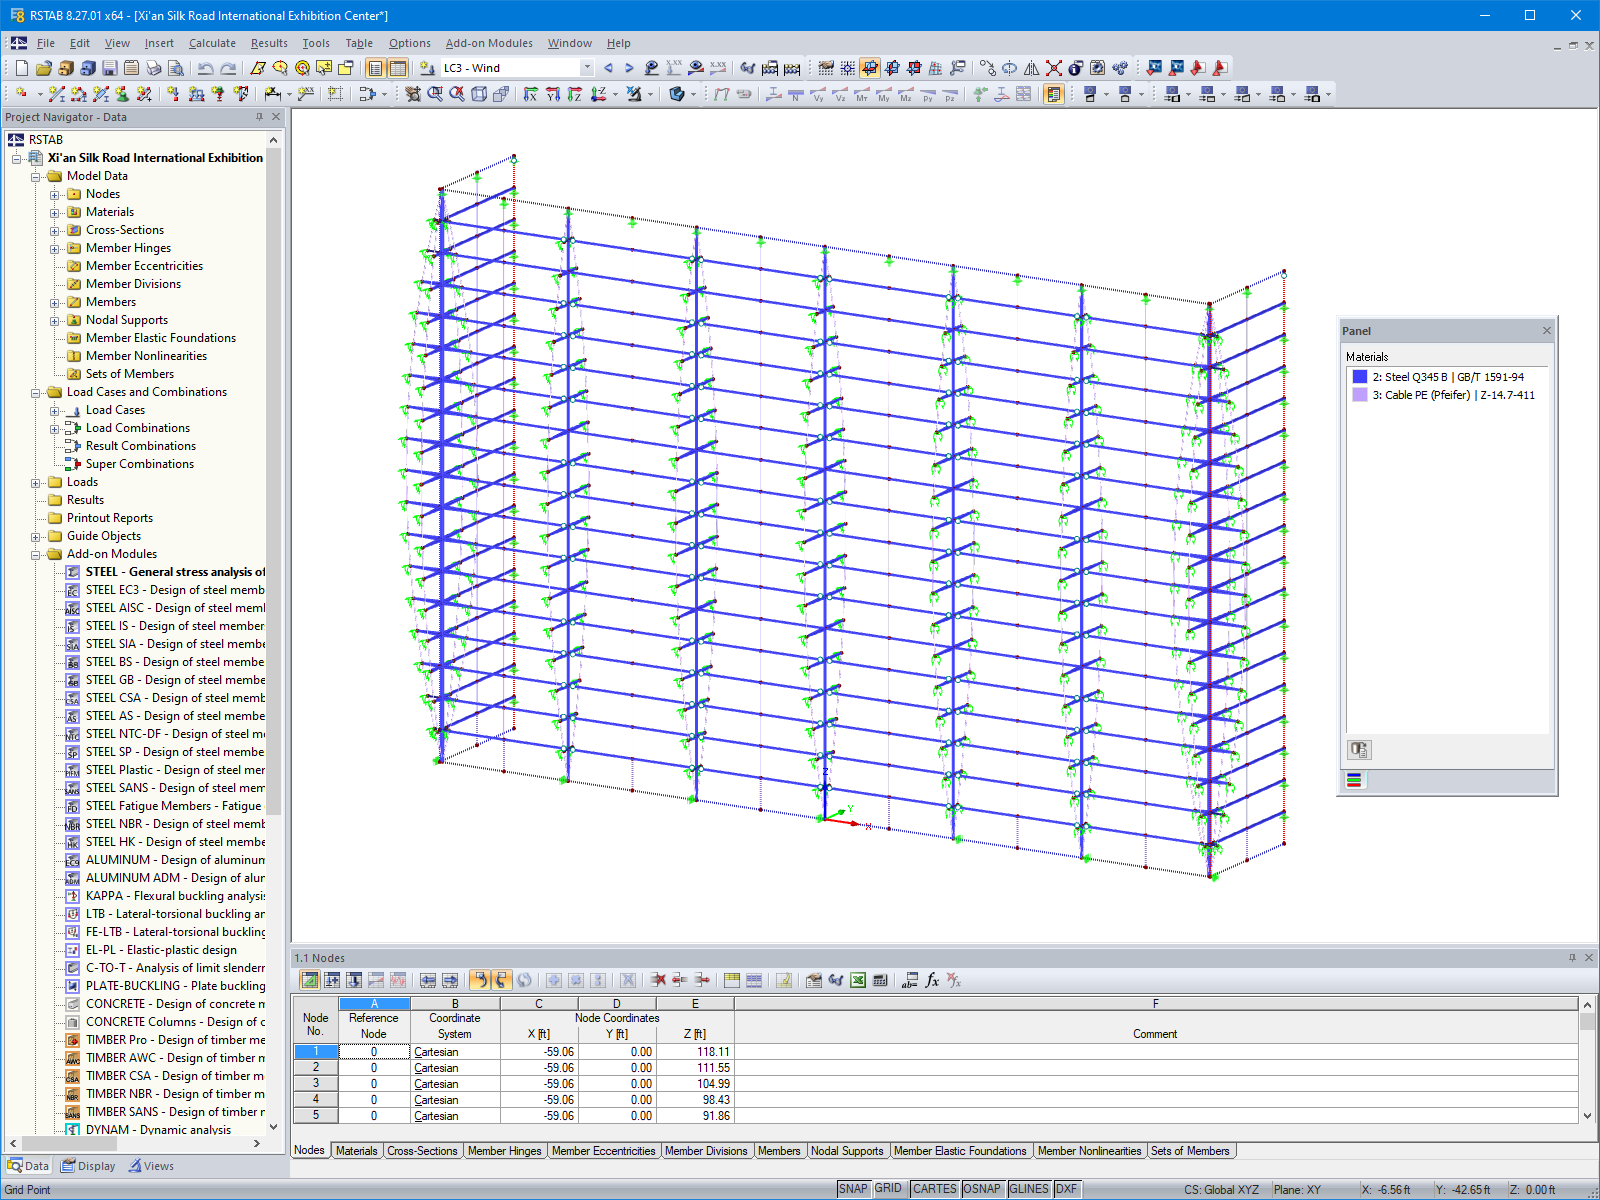The width and height of the screenshot is (1600, 1200).
Task: Switch to the Sets of Members tab
Action: 1190,1151
